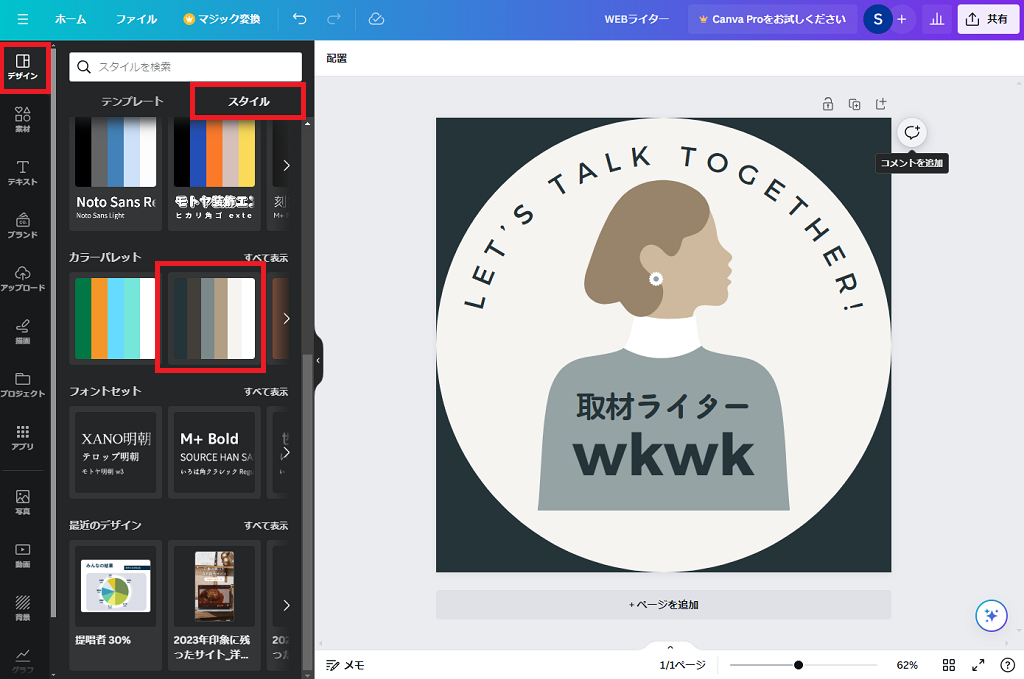Toggle grid view of pages
Viewport: 1024px width, 679px height.
pyautogui.click(x=949, y=665)
